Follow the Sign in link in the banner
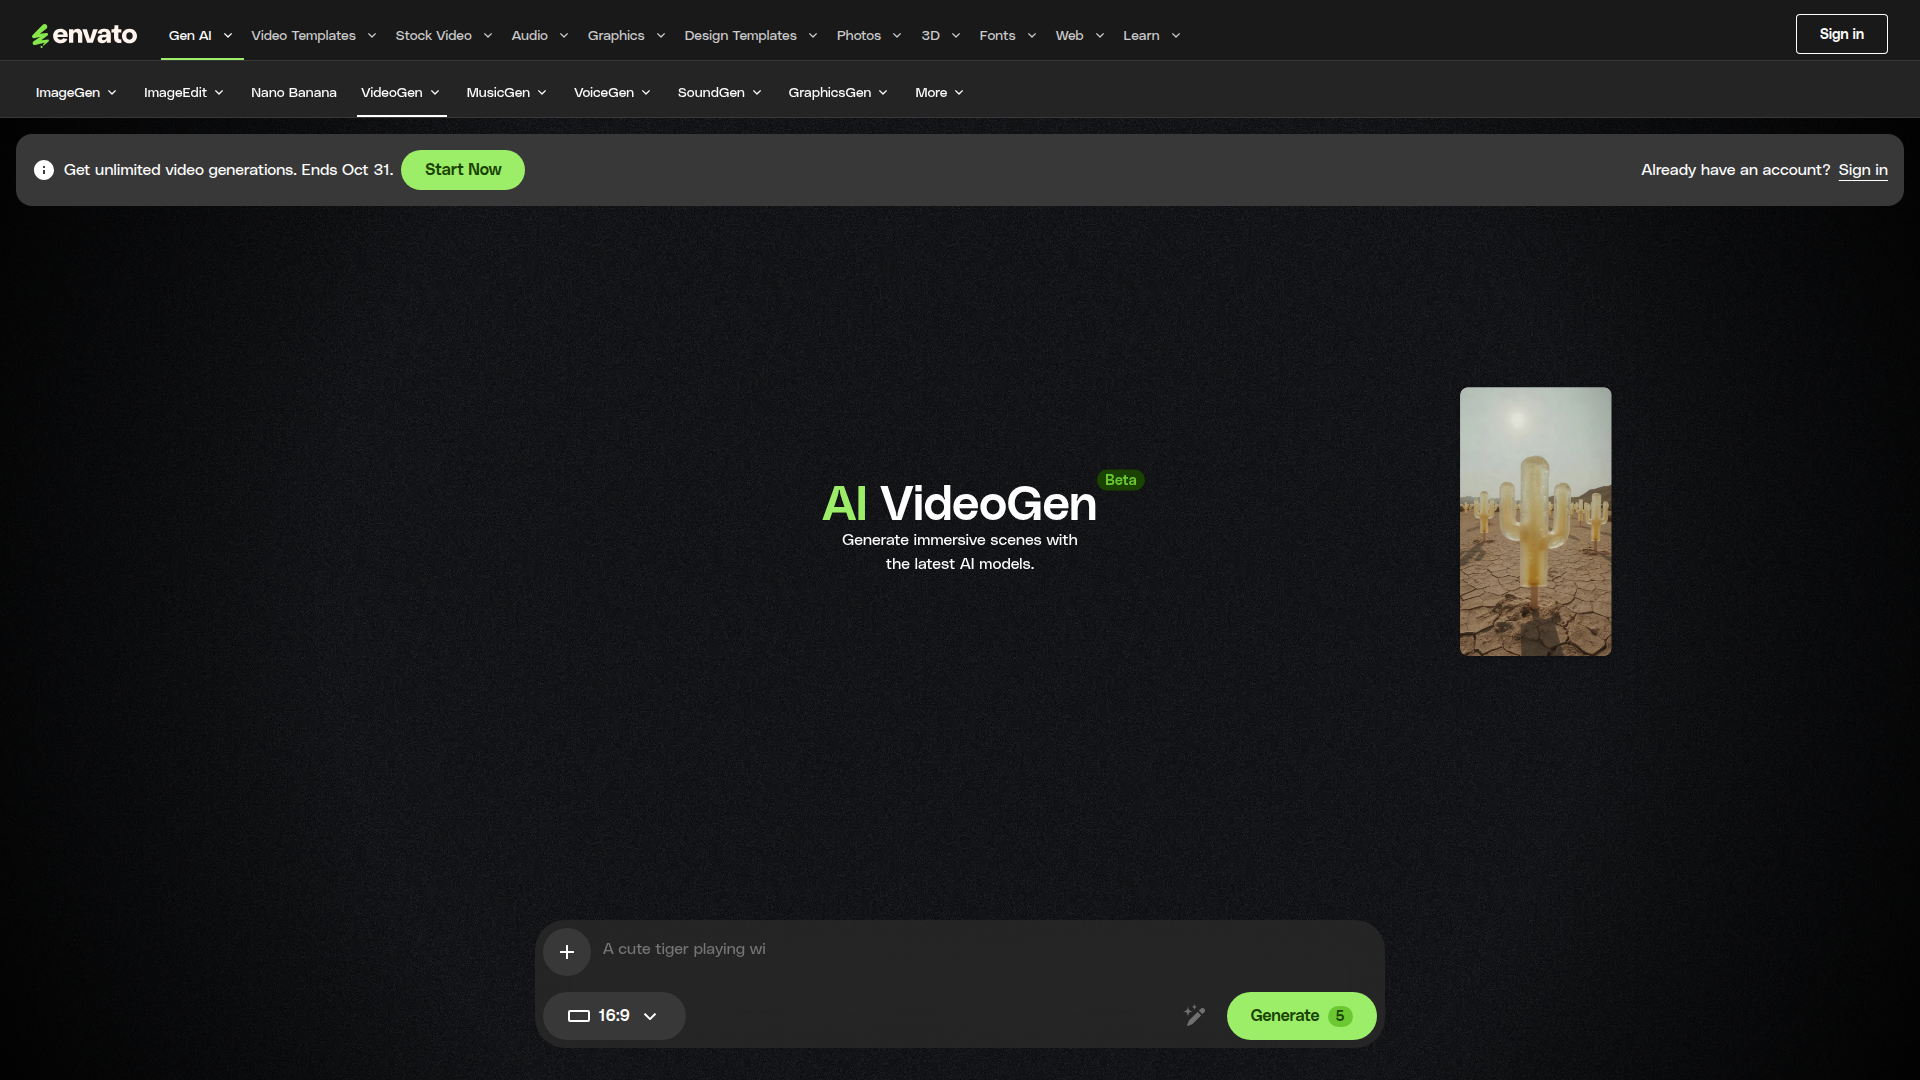The width and height of the screenshot is (1920, 1080). point(1862,170)
